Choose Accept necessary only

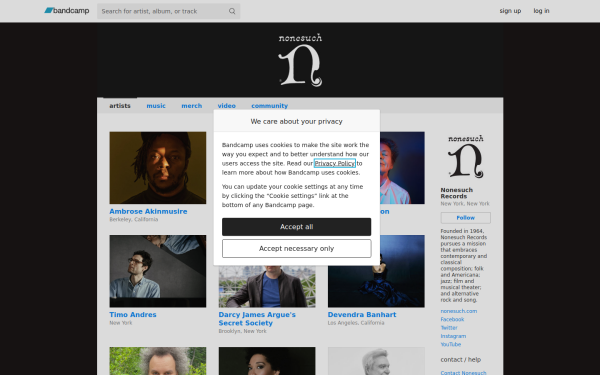coord(297,248)
